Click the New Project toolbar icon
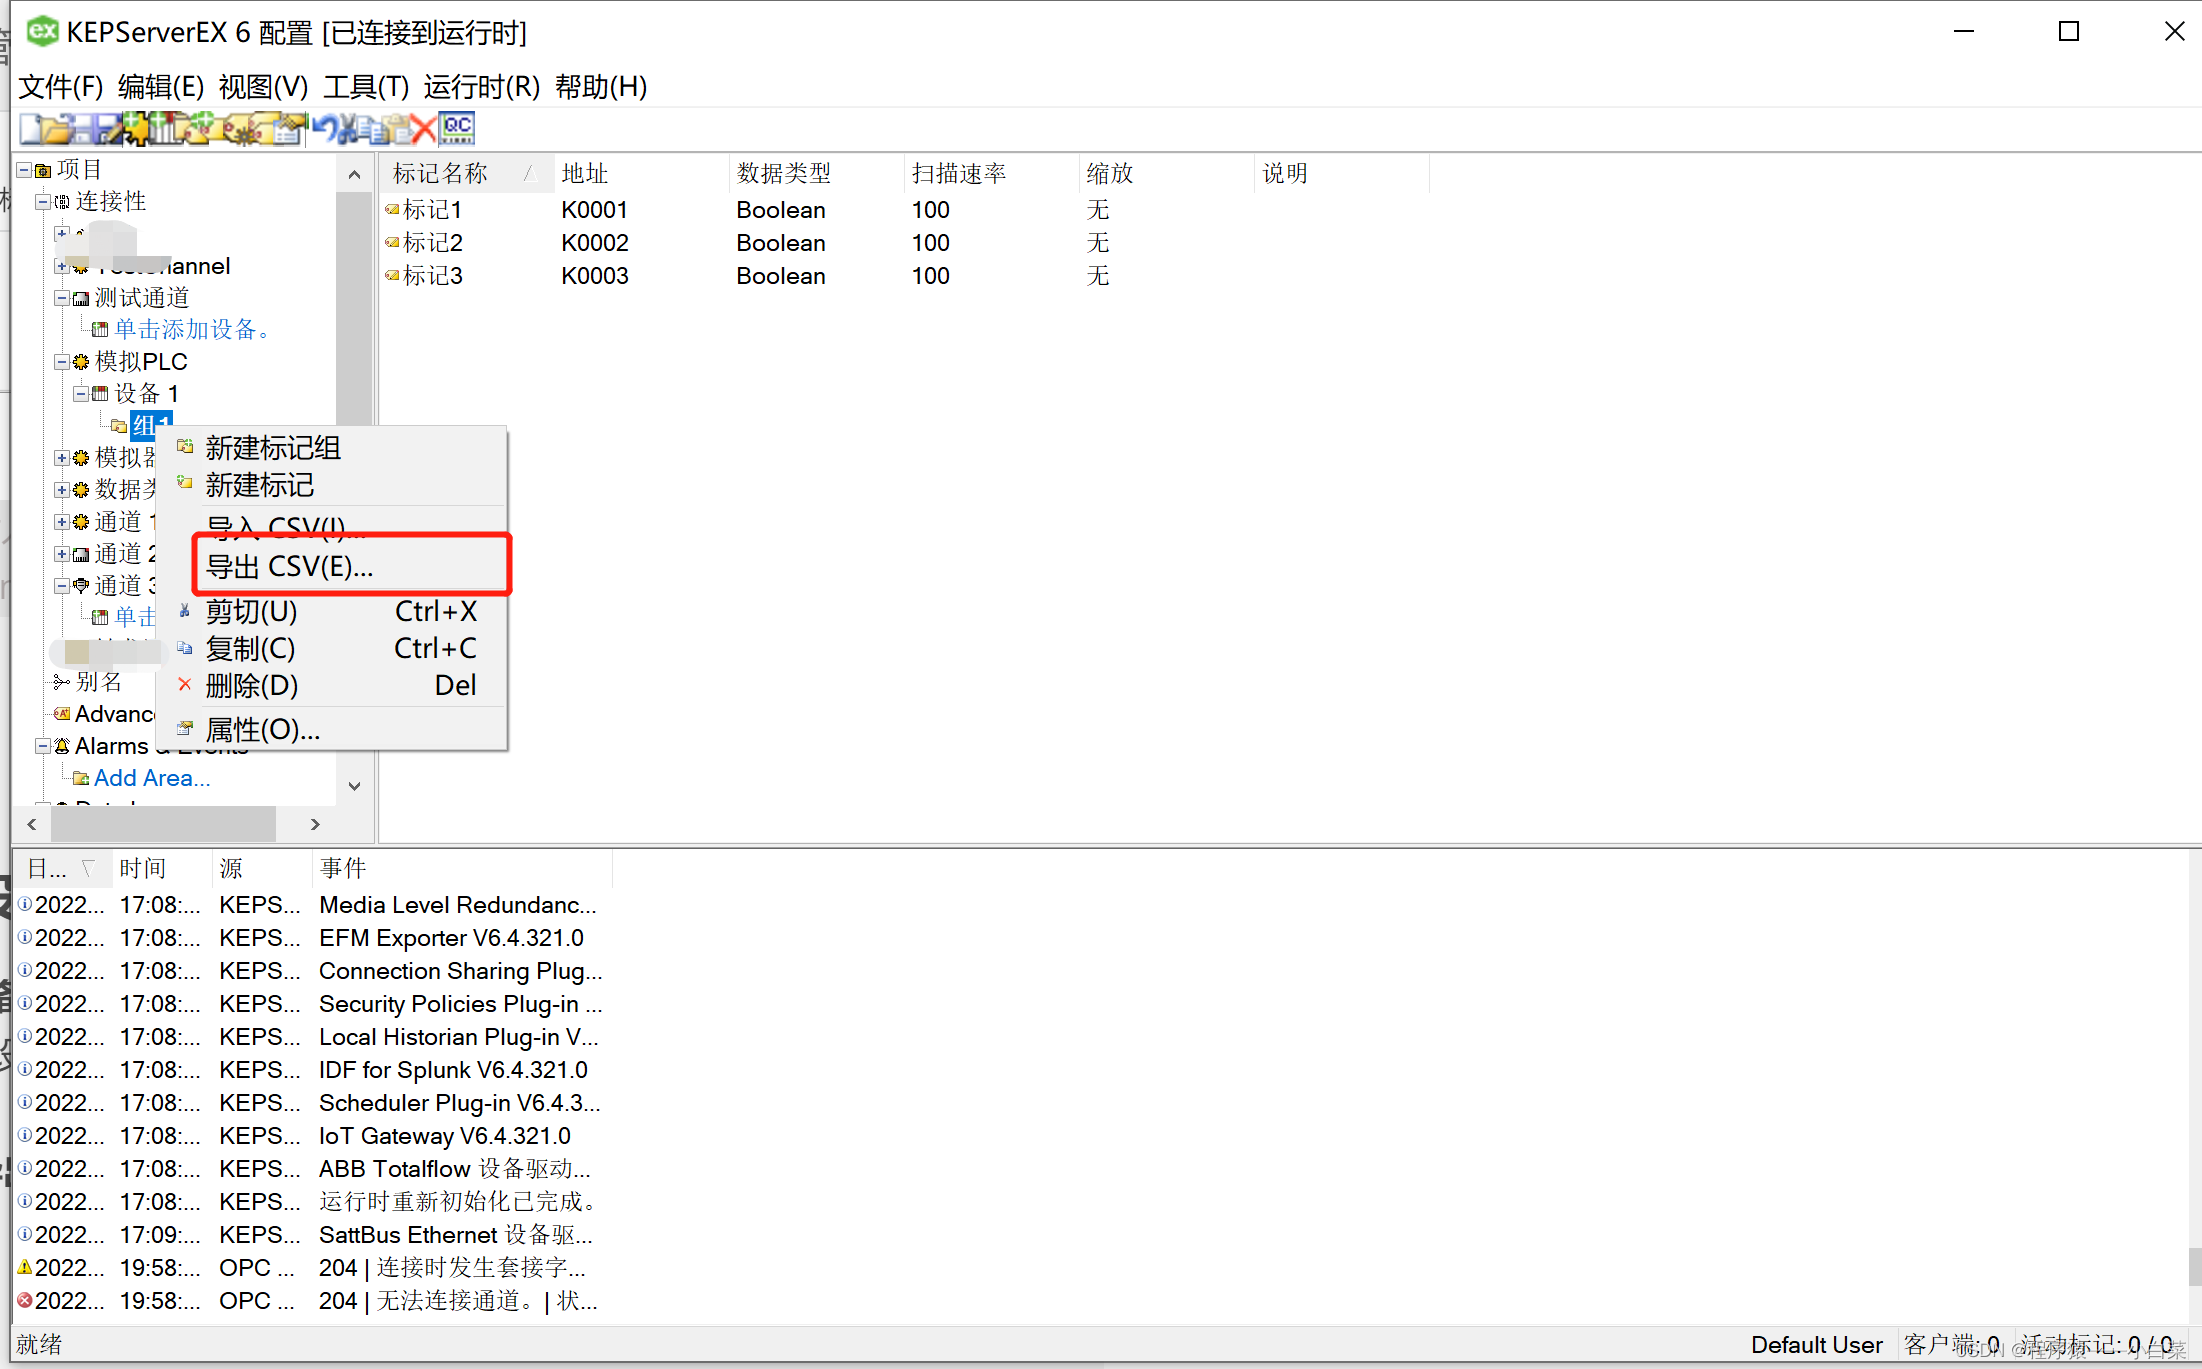 (x=30, y=129)
